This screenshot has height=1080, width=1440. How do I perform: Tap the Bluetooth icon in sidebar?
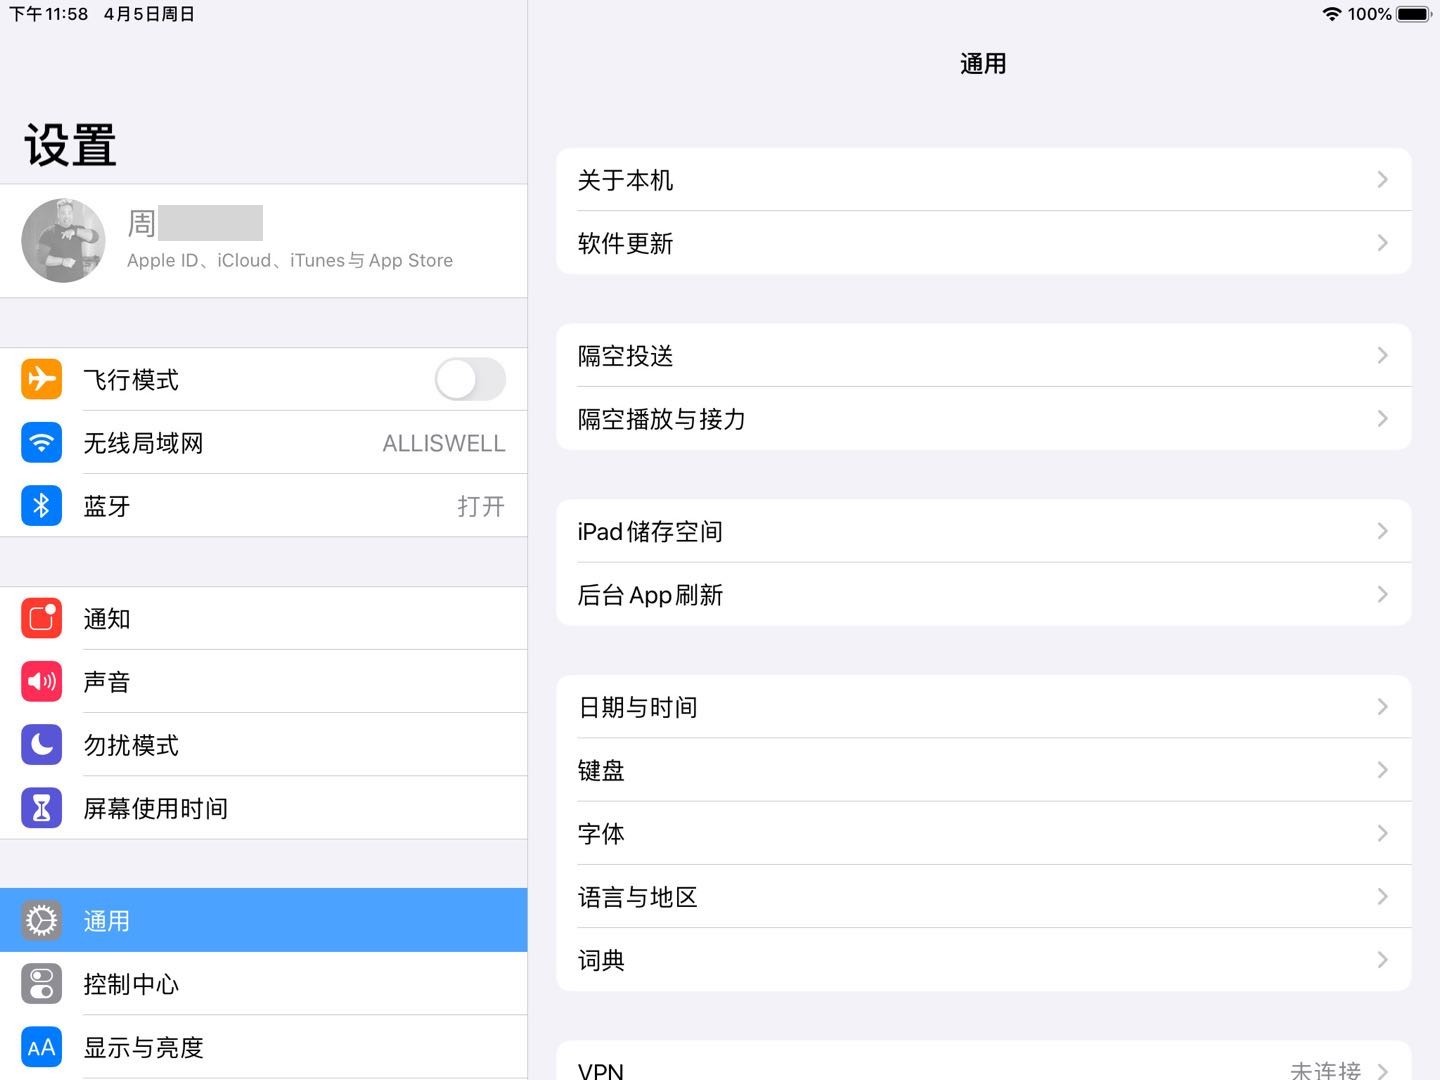[41, 506]
